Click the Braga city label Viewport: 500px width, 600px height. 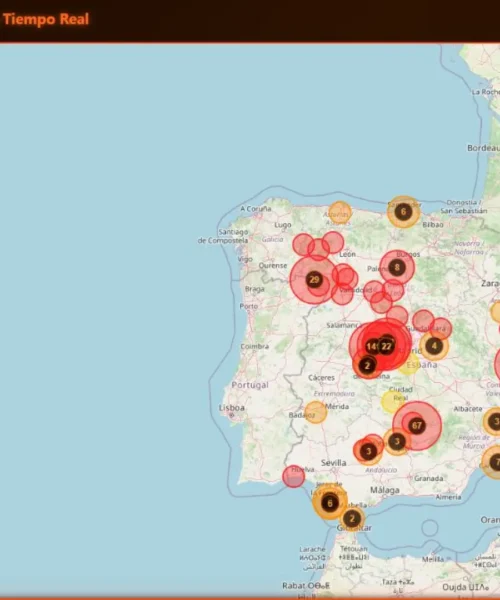tap(254, 289)
